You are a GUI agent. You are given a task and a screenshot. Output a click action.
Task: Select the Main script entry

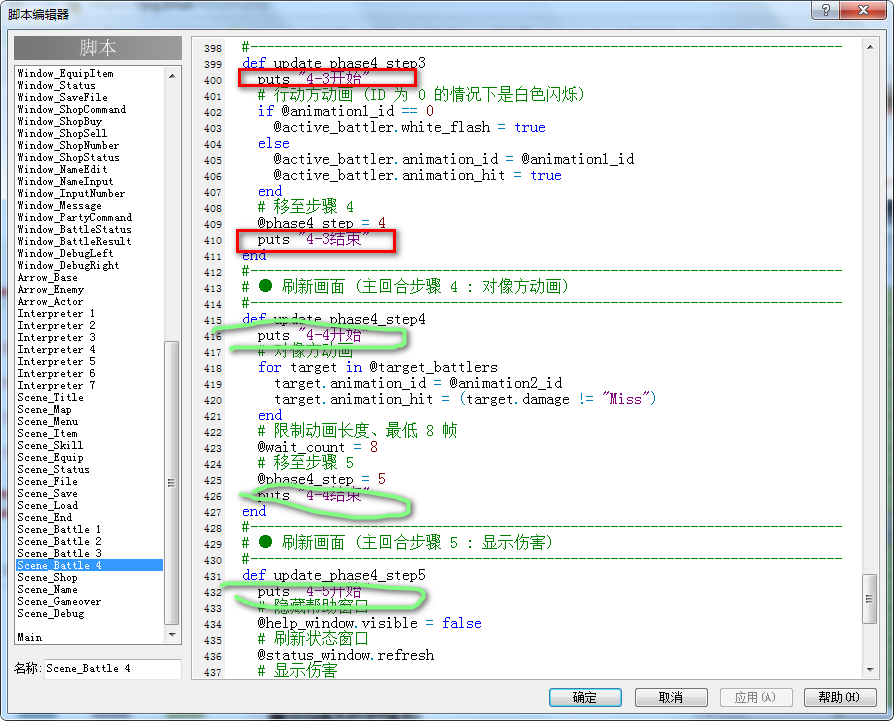(30, 637)
